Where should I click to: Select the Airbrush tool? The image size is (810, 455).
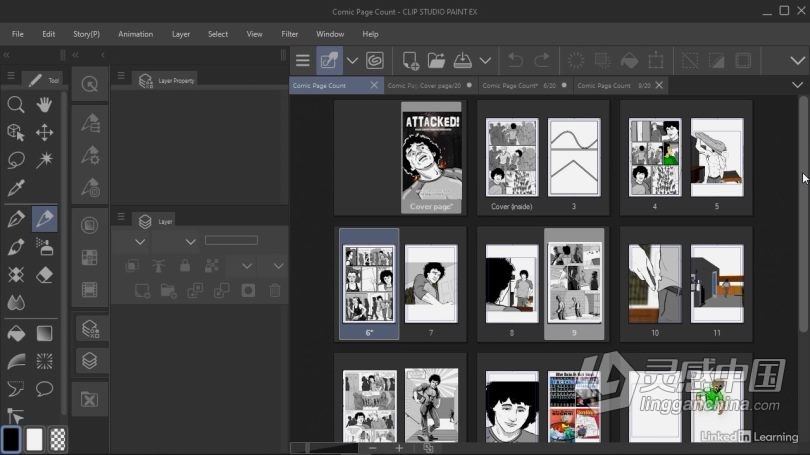tap(44, 247)
